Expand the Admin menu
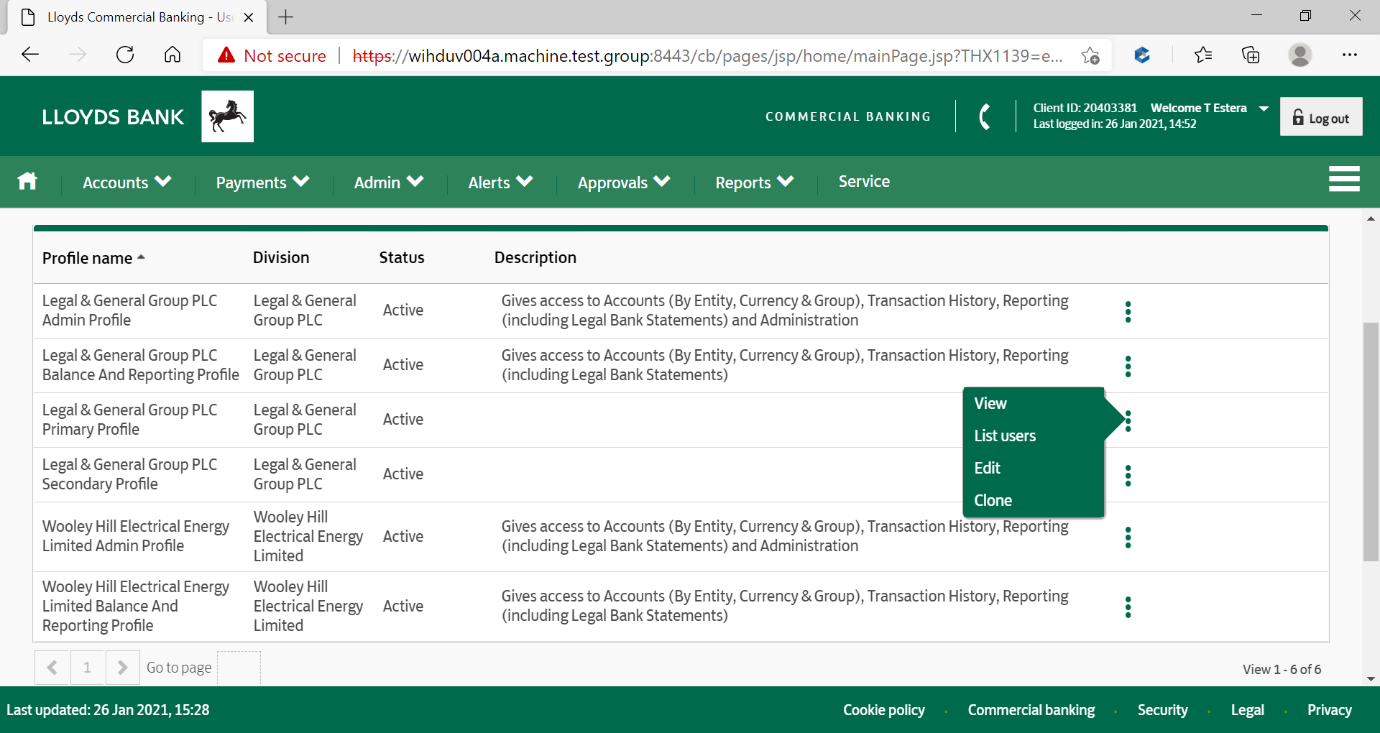This screenshot has width=1380, height=733. pos(389,182)
